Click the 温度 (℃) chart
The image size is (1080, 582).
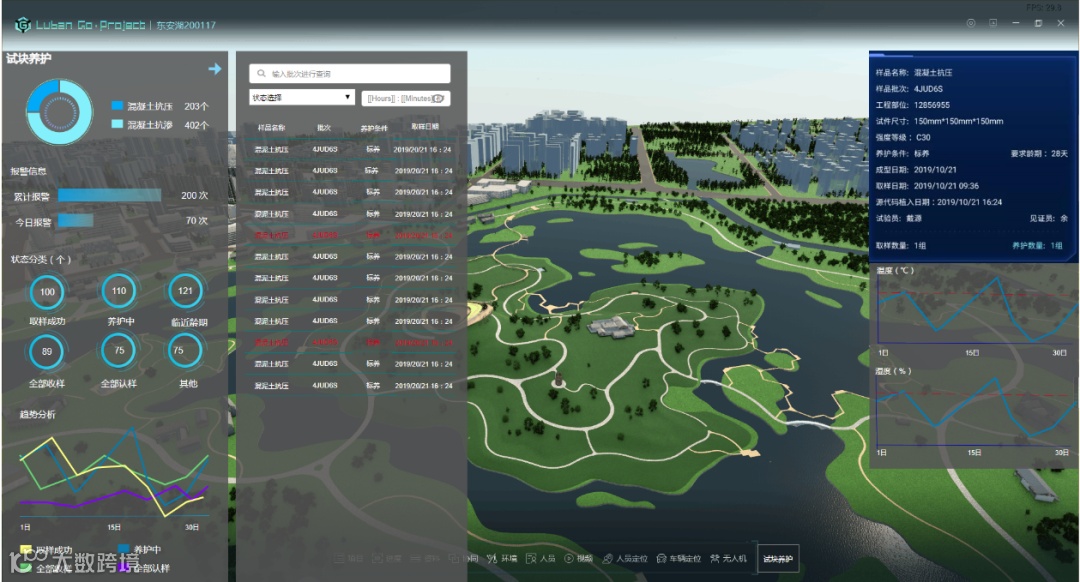pos(975,309)
